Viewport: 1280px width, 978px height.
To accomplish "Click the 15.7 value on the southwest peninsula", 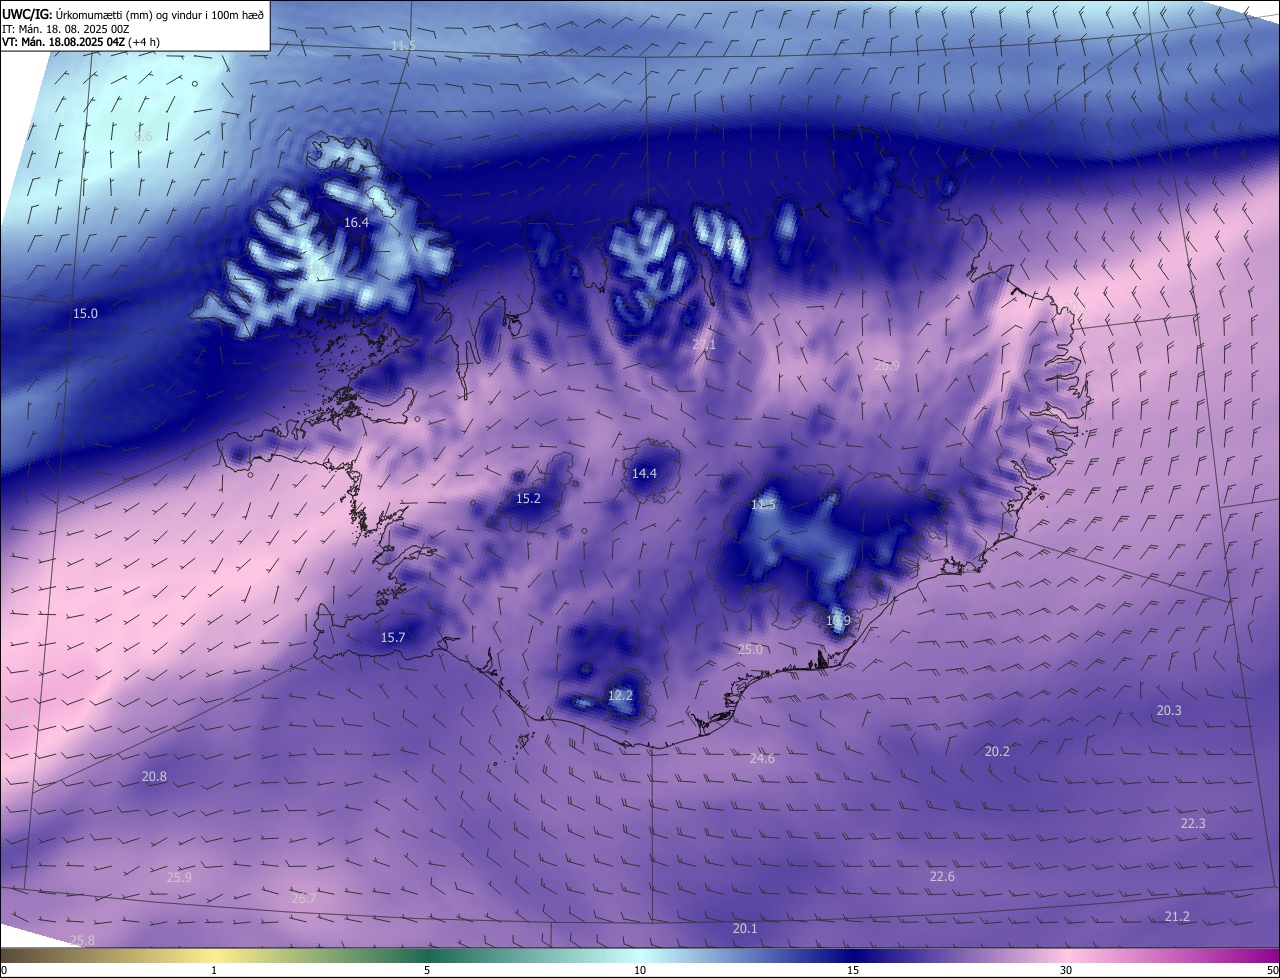I will pos(393,638).
